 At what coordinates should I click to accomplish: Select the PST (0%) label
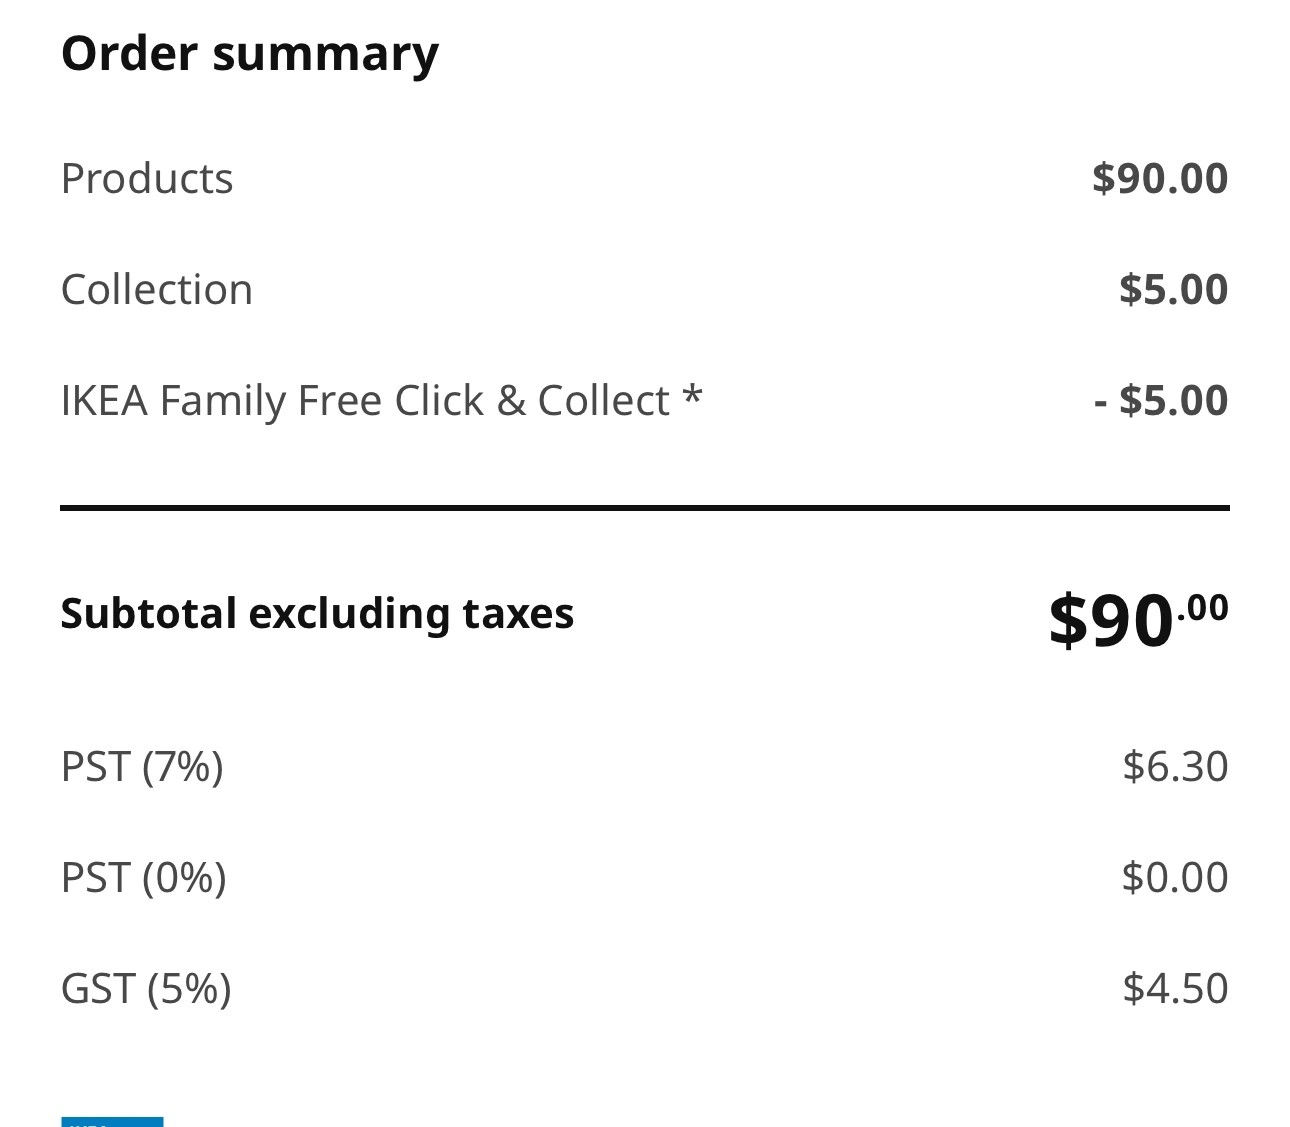pos(143,878)
